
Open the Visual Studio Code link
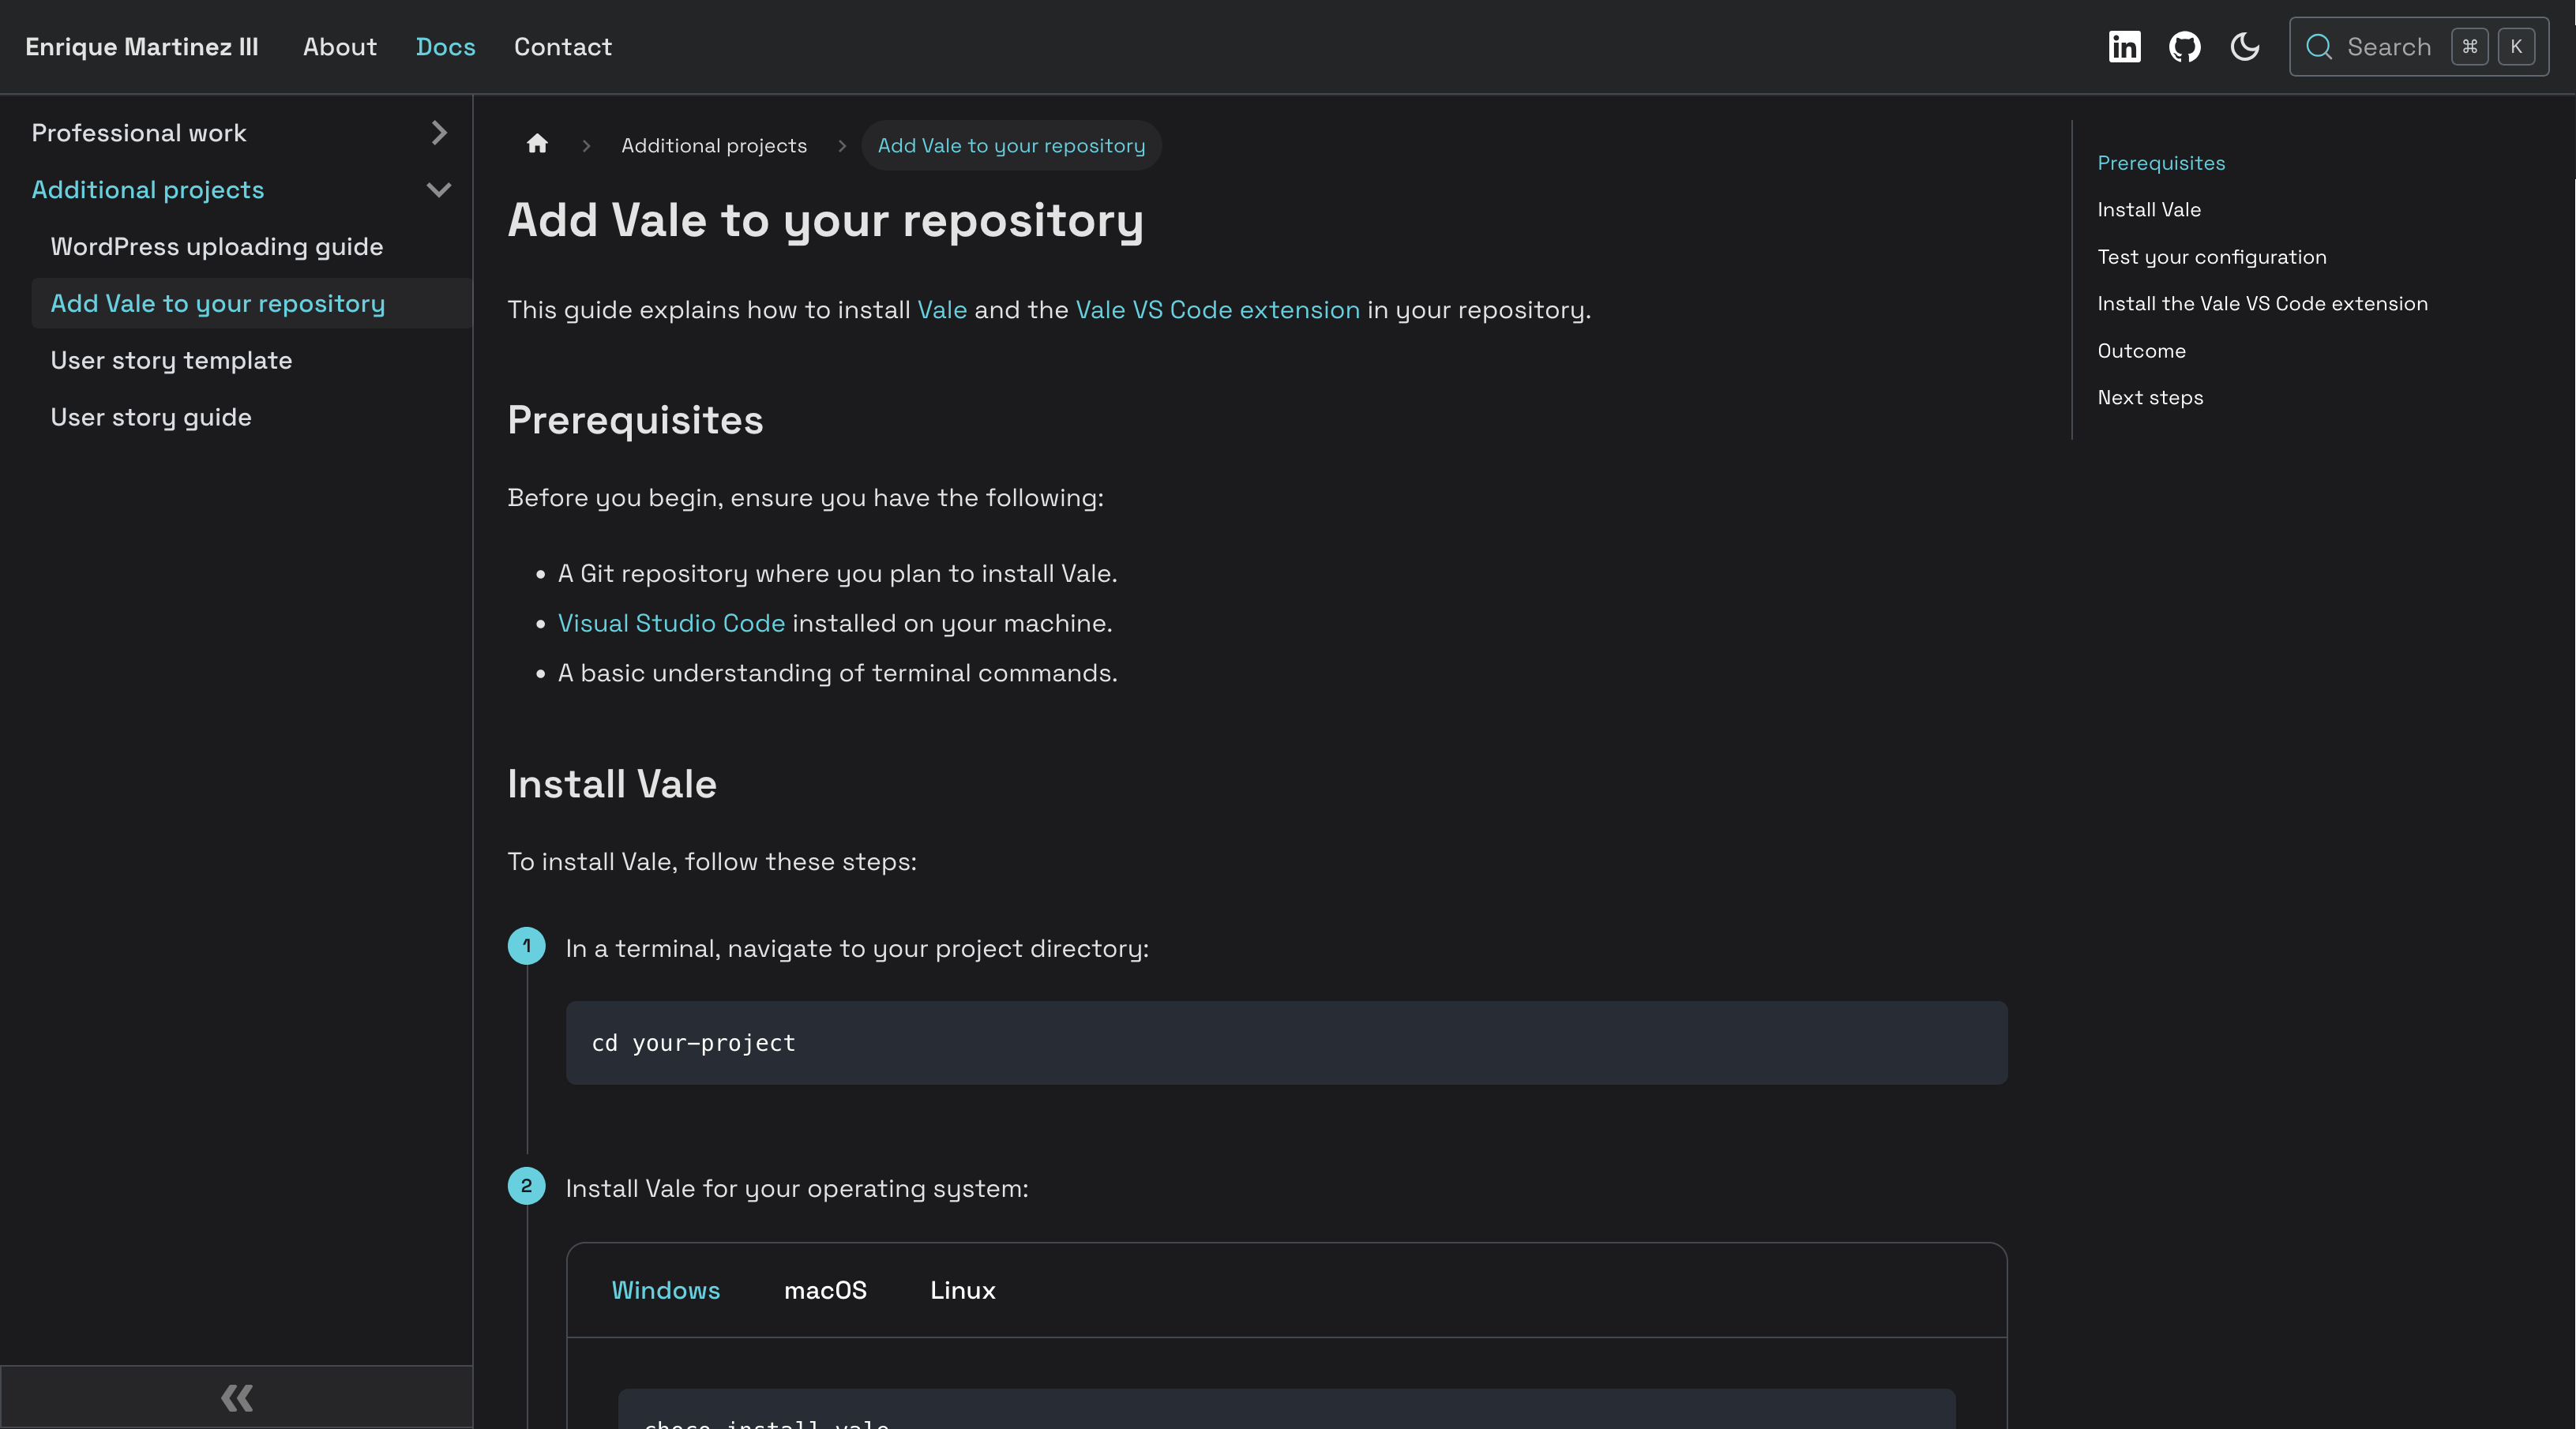tap(671, 623)
